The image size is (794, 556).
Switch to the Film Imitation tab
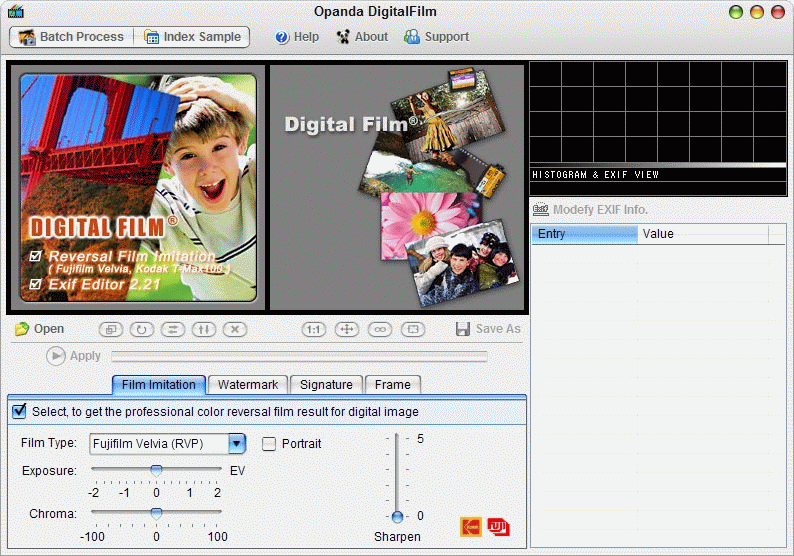click(158, 385)
